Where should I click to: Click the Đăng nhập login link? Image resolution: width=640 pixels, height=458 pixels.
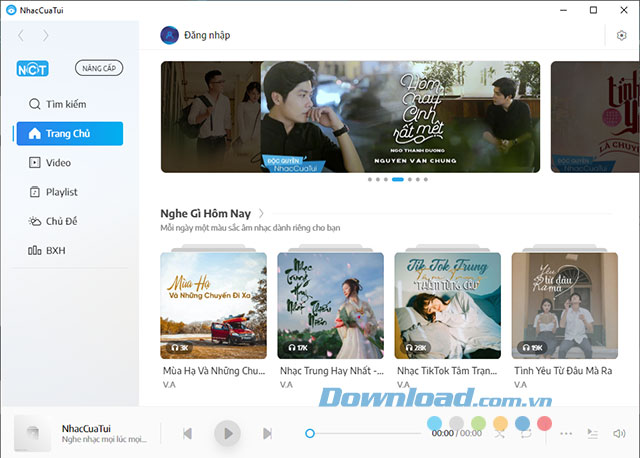pyautogui.click(x=207, y=35)
